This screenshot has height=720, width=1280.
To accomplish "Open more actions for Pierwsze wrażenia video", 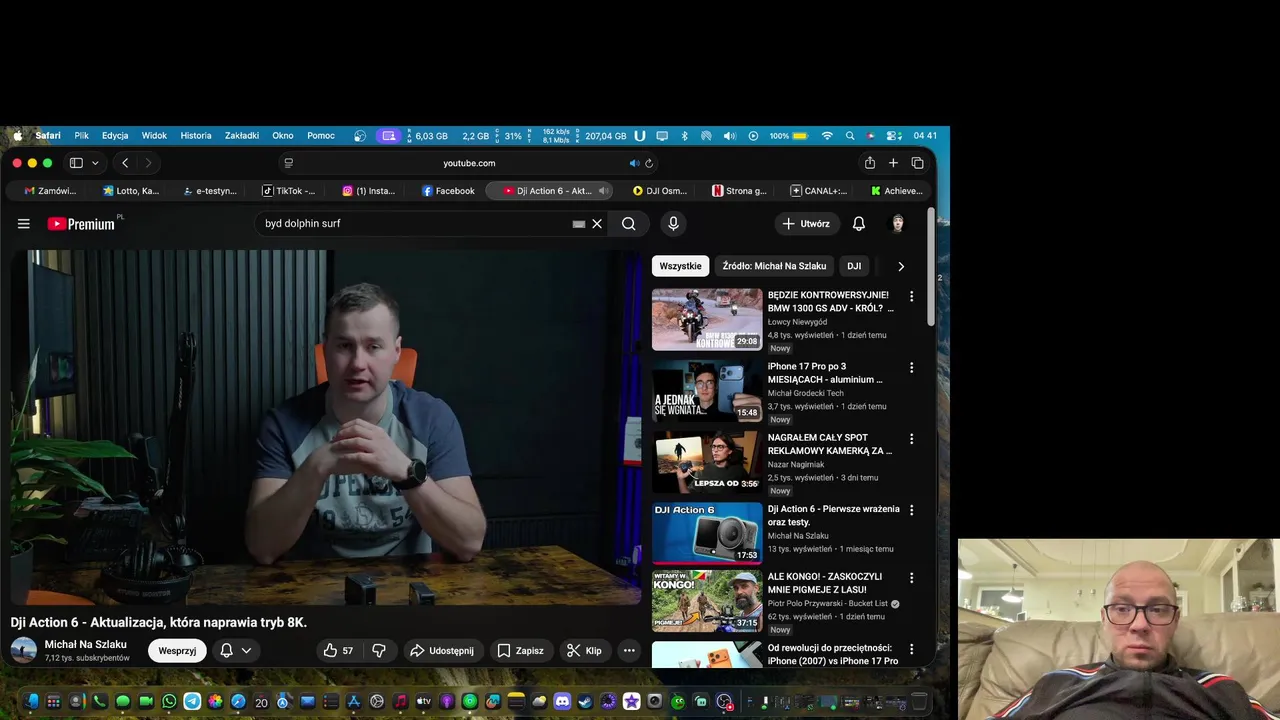I will tap(911, 510).
